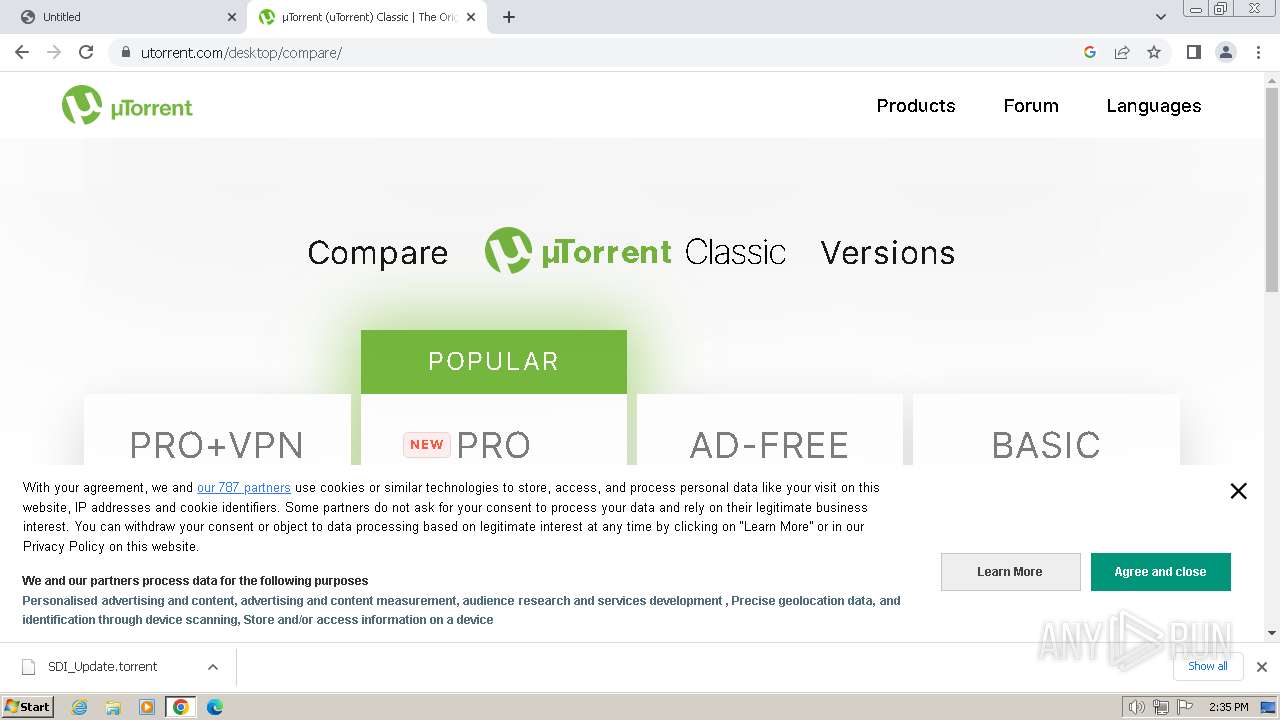Switch to Chrome in the taskbar
The image size is (1280, 720).
(181, 707)
